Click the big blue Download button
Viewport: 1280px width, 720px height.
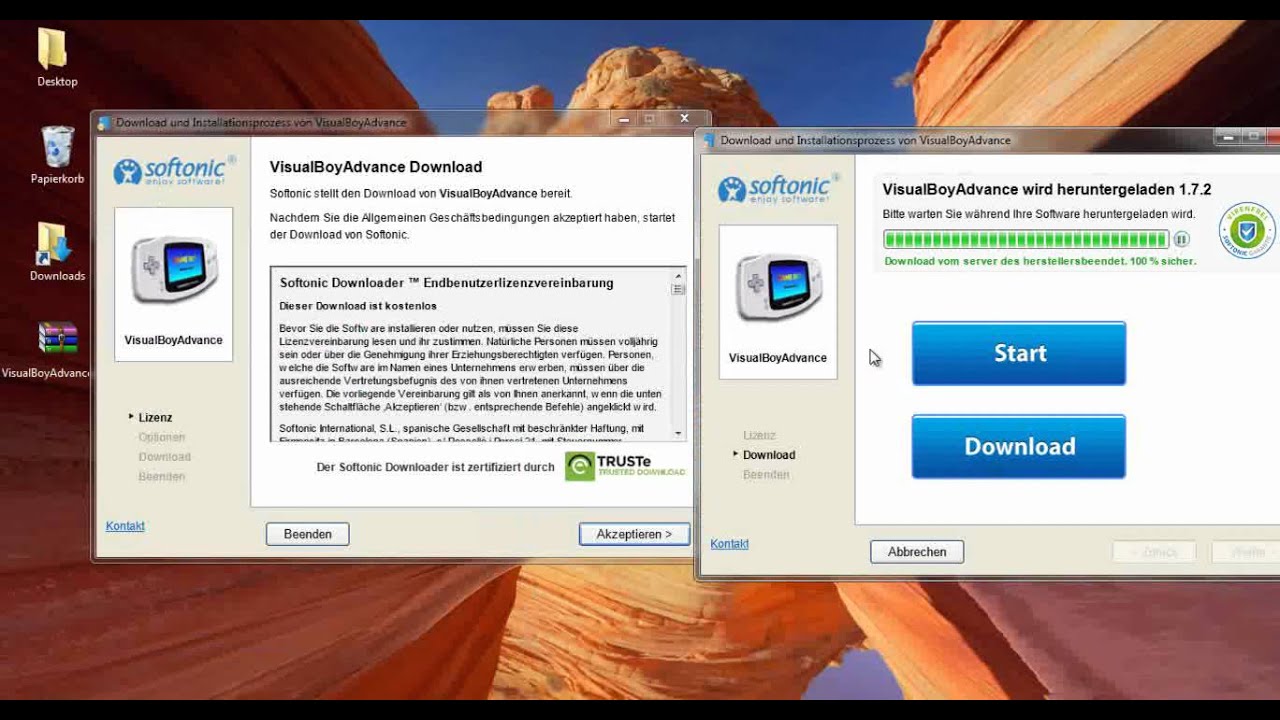tap(1019, 446)
